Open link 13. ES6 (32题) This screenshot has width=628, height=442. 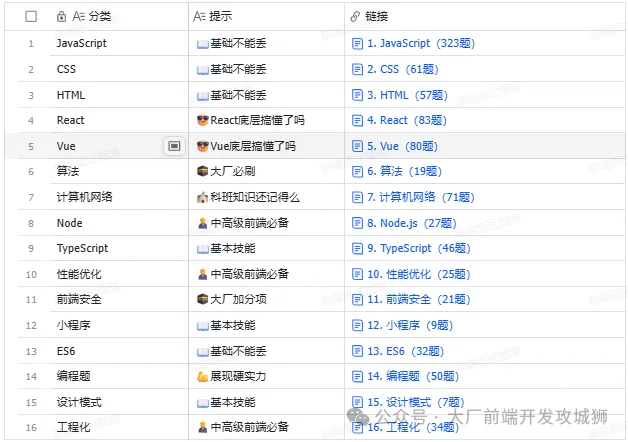click(406, 351)
